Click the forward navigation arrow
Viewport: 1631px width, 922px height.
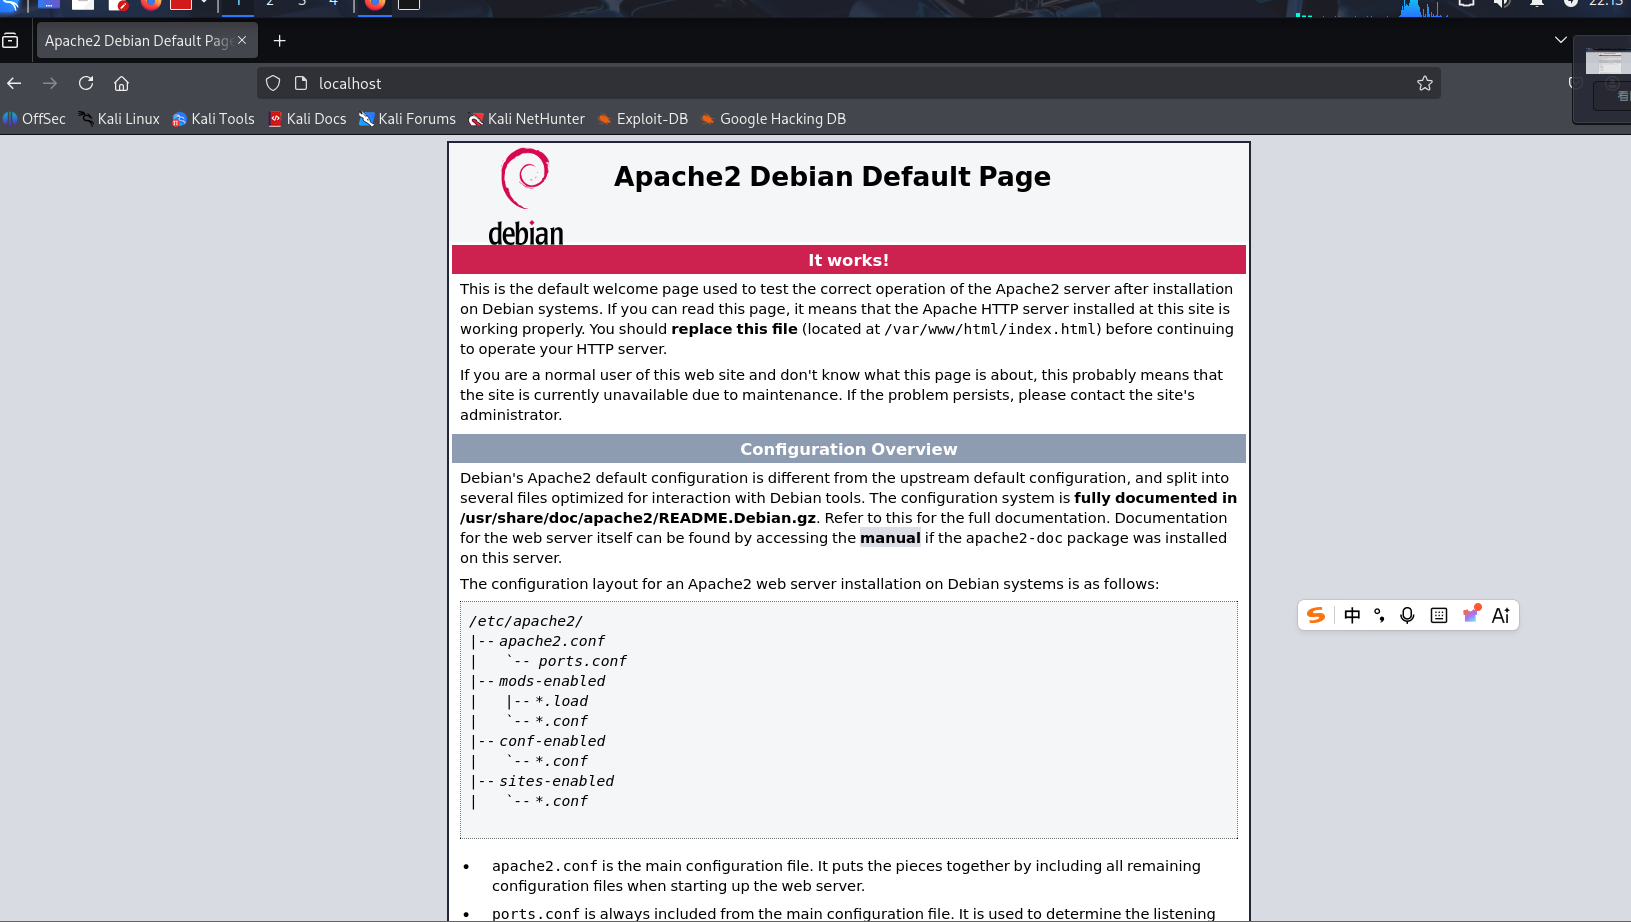click(x=50, y=83)
